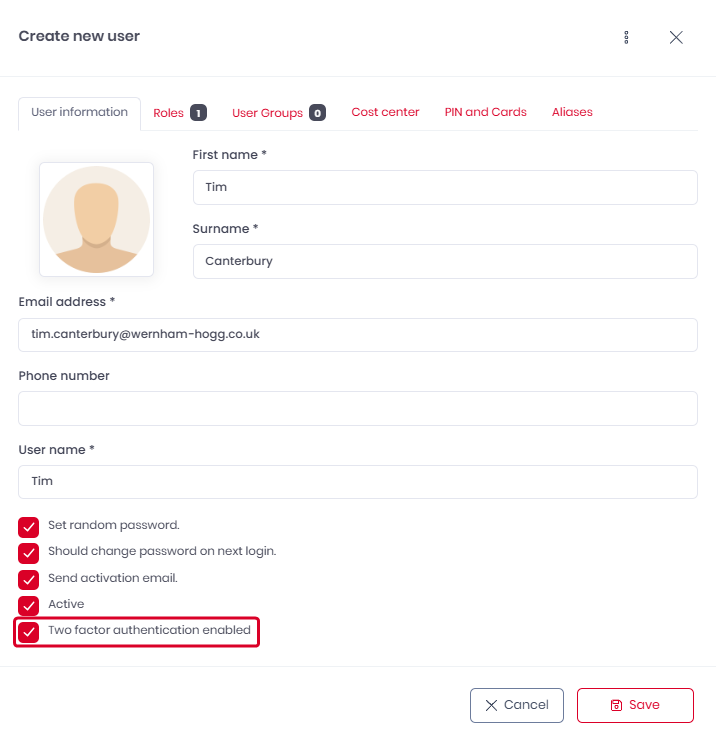Uncheck Set random password checkbox
This screenshot has height=741, width=716.
click(29, 527)
